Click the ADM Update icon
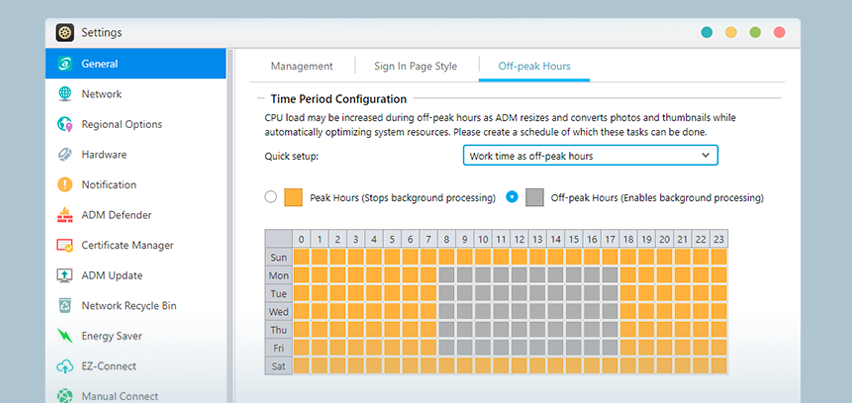The height and width of the screenshot is (403, 852). 65,276
